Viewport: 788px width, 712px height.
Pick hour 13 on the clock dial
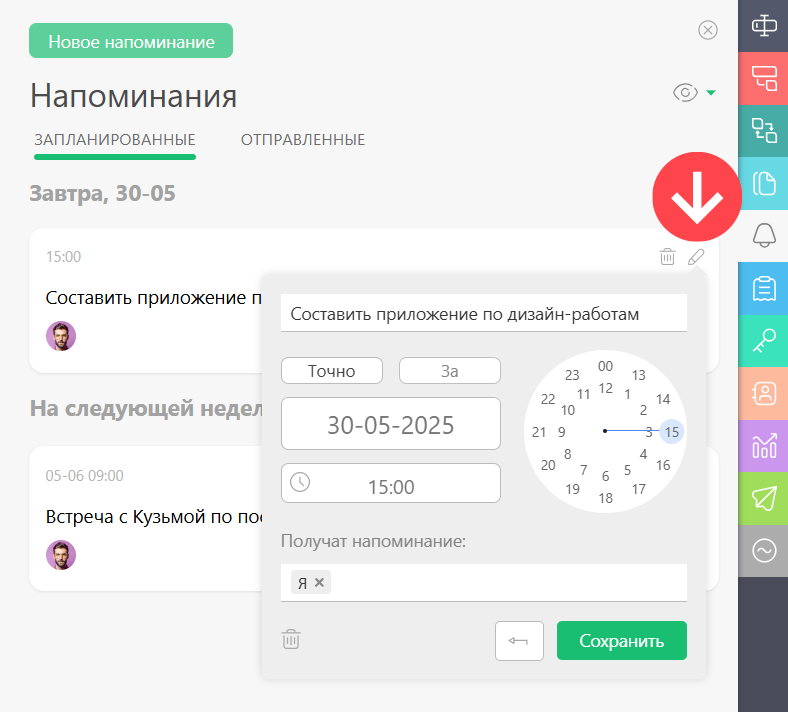pyautogui.click(x=638, y=375)
